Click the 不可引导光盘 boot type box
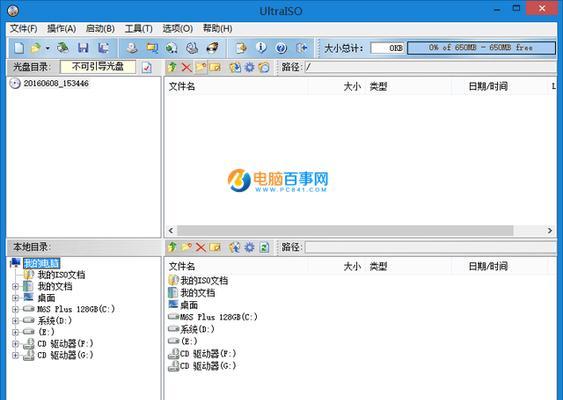 [x=98, y=67]
